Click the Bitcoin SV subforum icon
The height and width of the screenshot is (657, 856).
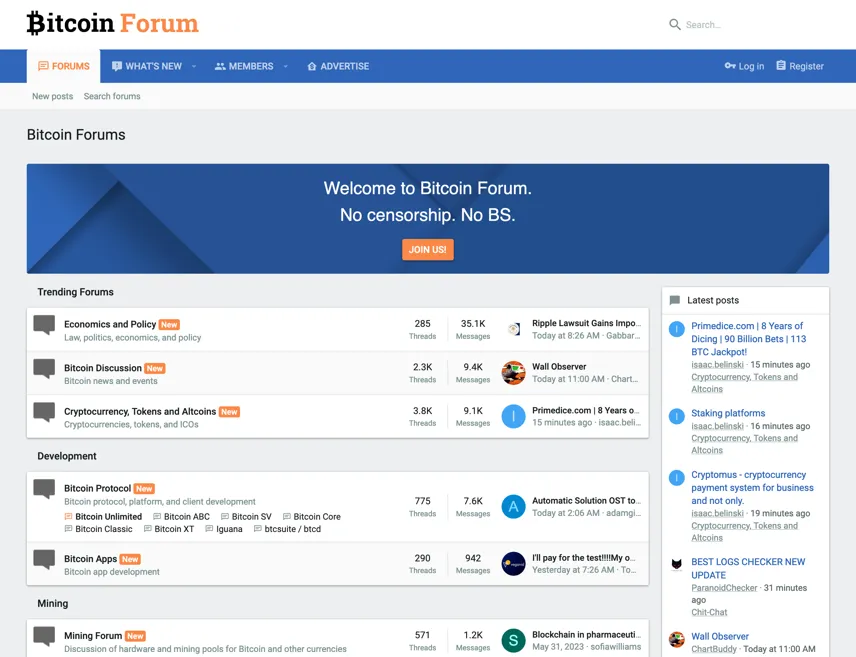(x=224, y=517)
